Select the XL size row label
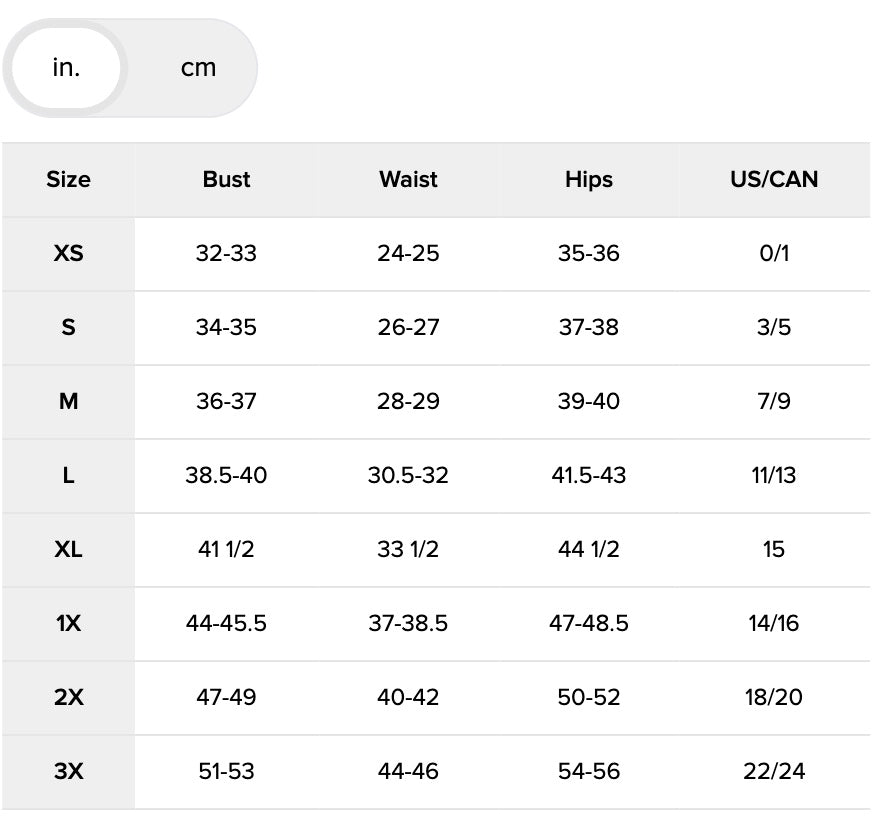888x826 pixels. pyautogui.click(x=68, y=550)
